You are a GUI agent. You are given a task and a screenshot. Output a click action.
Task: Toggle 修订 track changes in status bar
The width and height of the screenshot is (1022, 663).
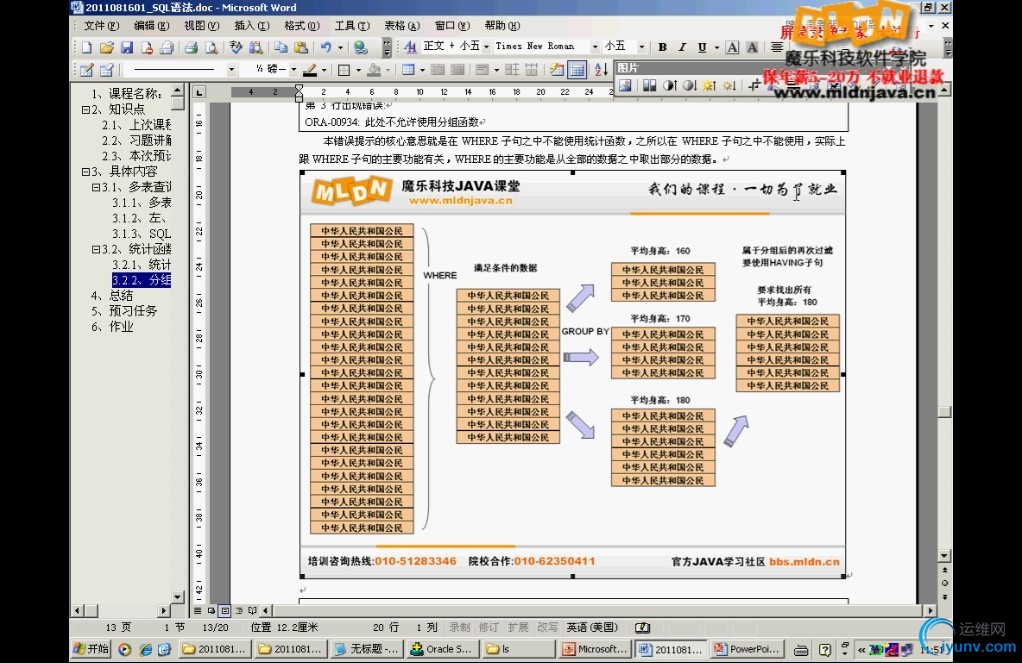488,627
